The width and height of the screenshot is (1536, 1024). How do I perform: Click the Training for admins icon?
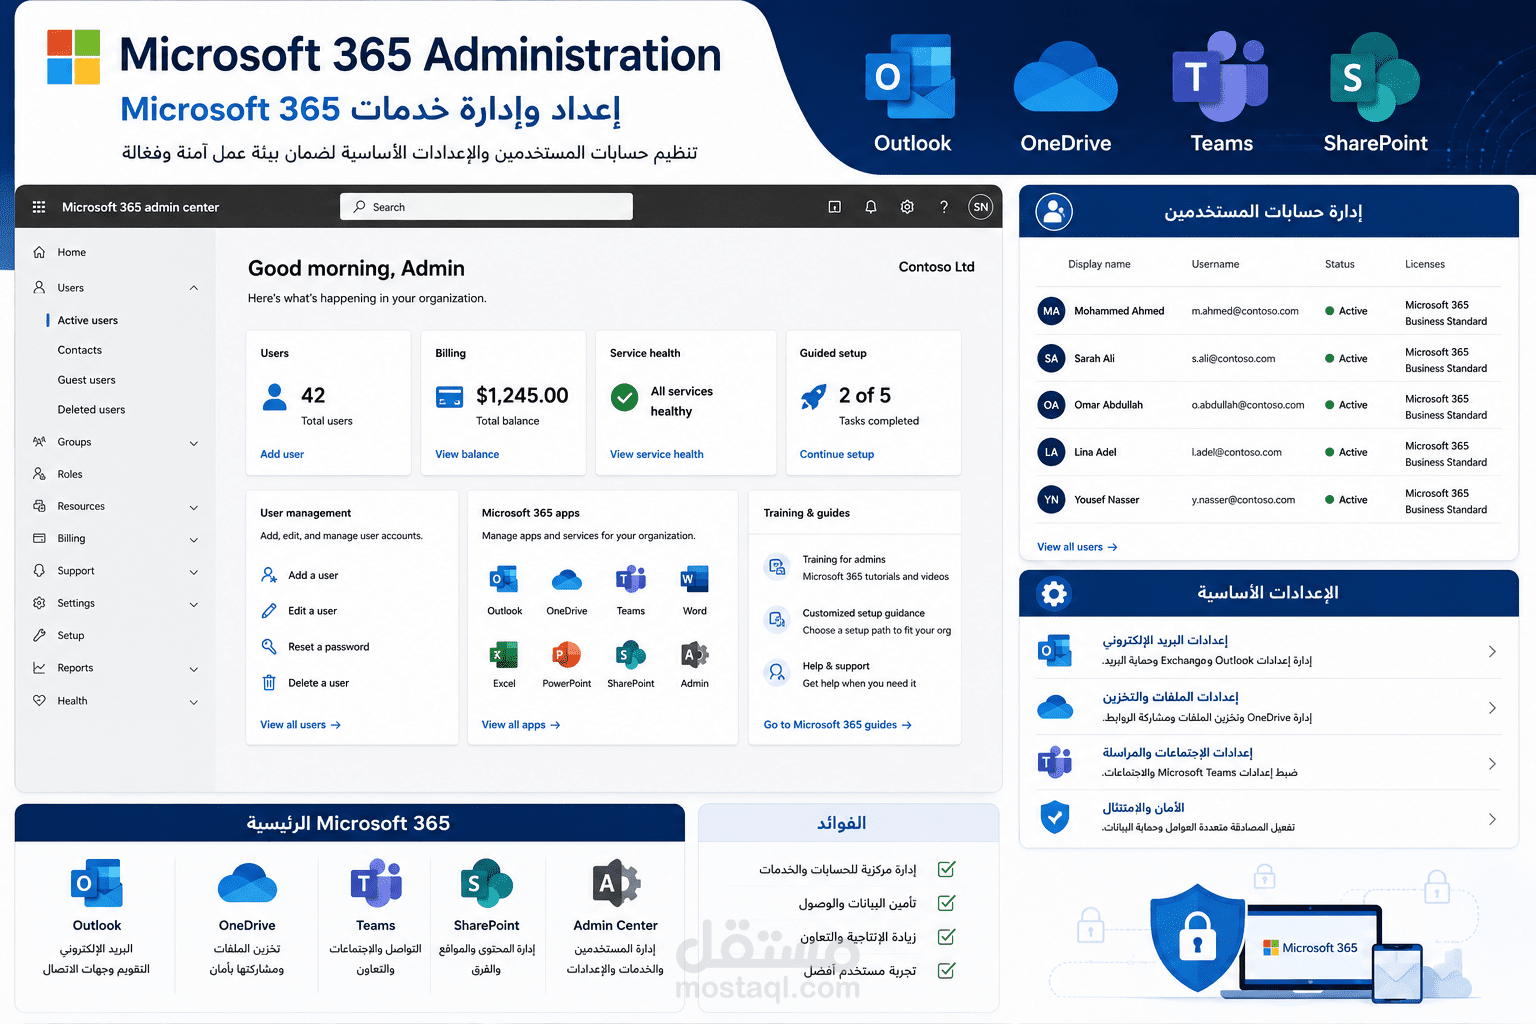point(777,567)
